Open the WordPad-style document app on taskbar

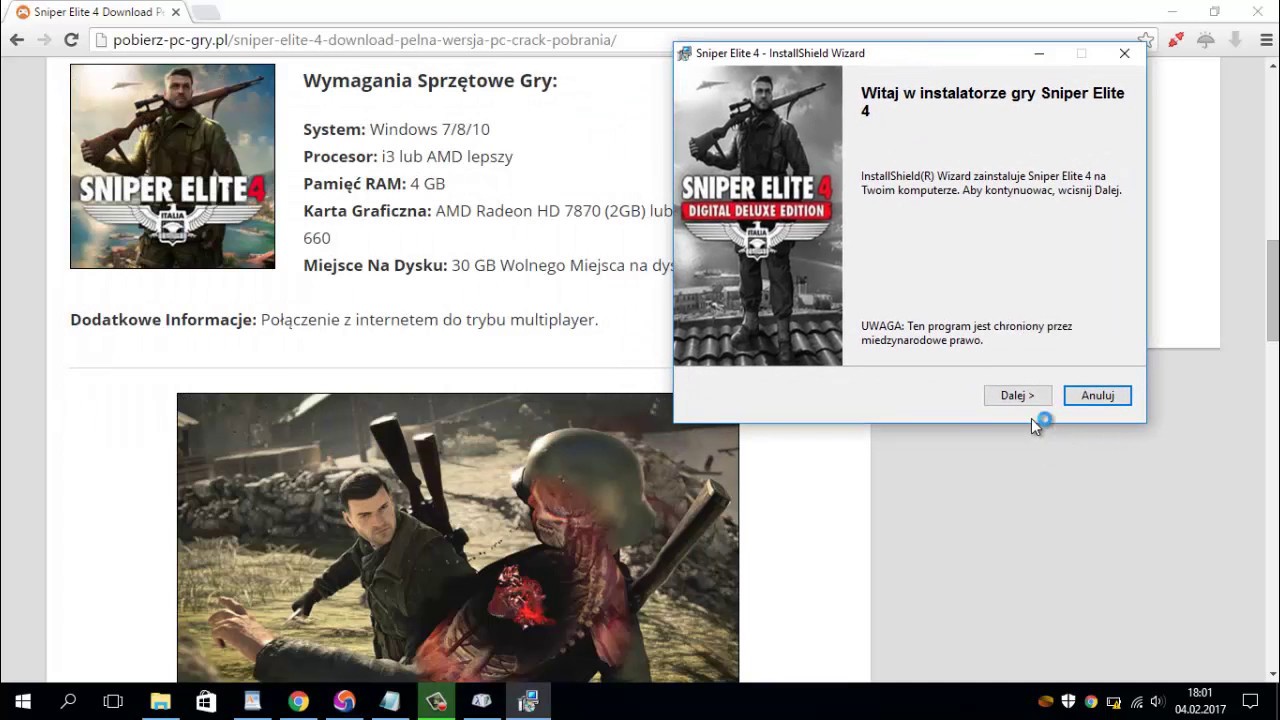[x=252, y=701]
